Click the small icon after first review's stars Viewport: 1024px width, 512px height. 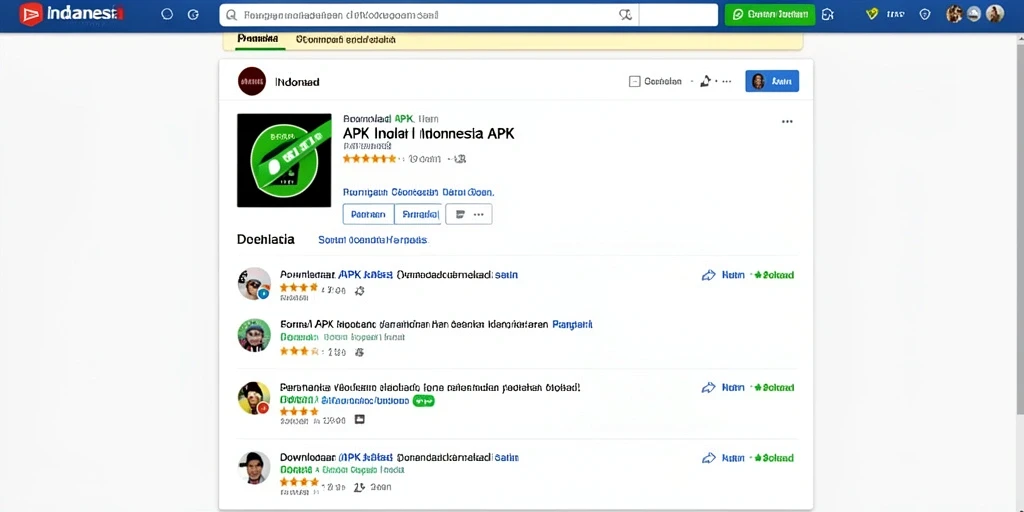(x=359, y=291)
